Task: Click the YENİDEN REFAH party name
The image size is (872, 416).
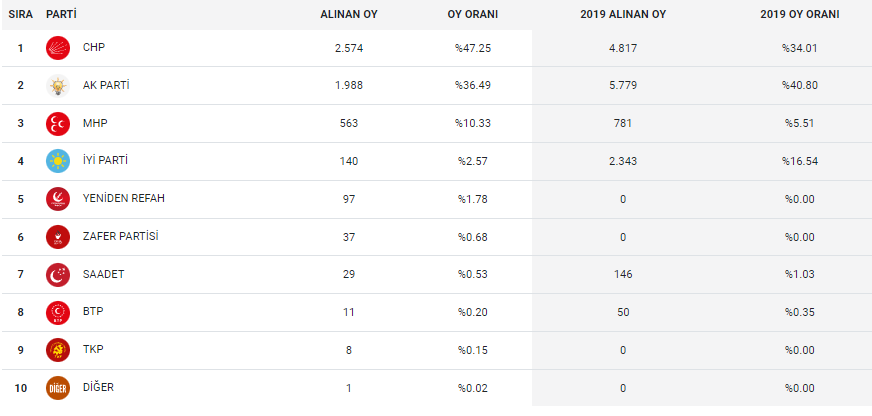Action: click(123, 198)
